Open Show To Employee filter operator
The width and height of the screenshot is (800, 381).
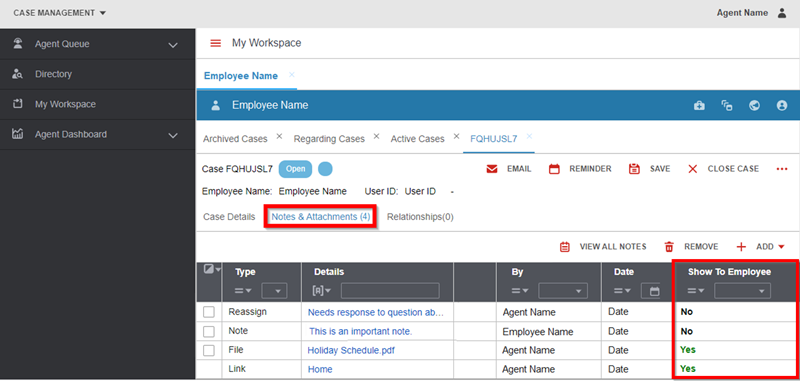click(x=696, y=291)
